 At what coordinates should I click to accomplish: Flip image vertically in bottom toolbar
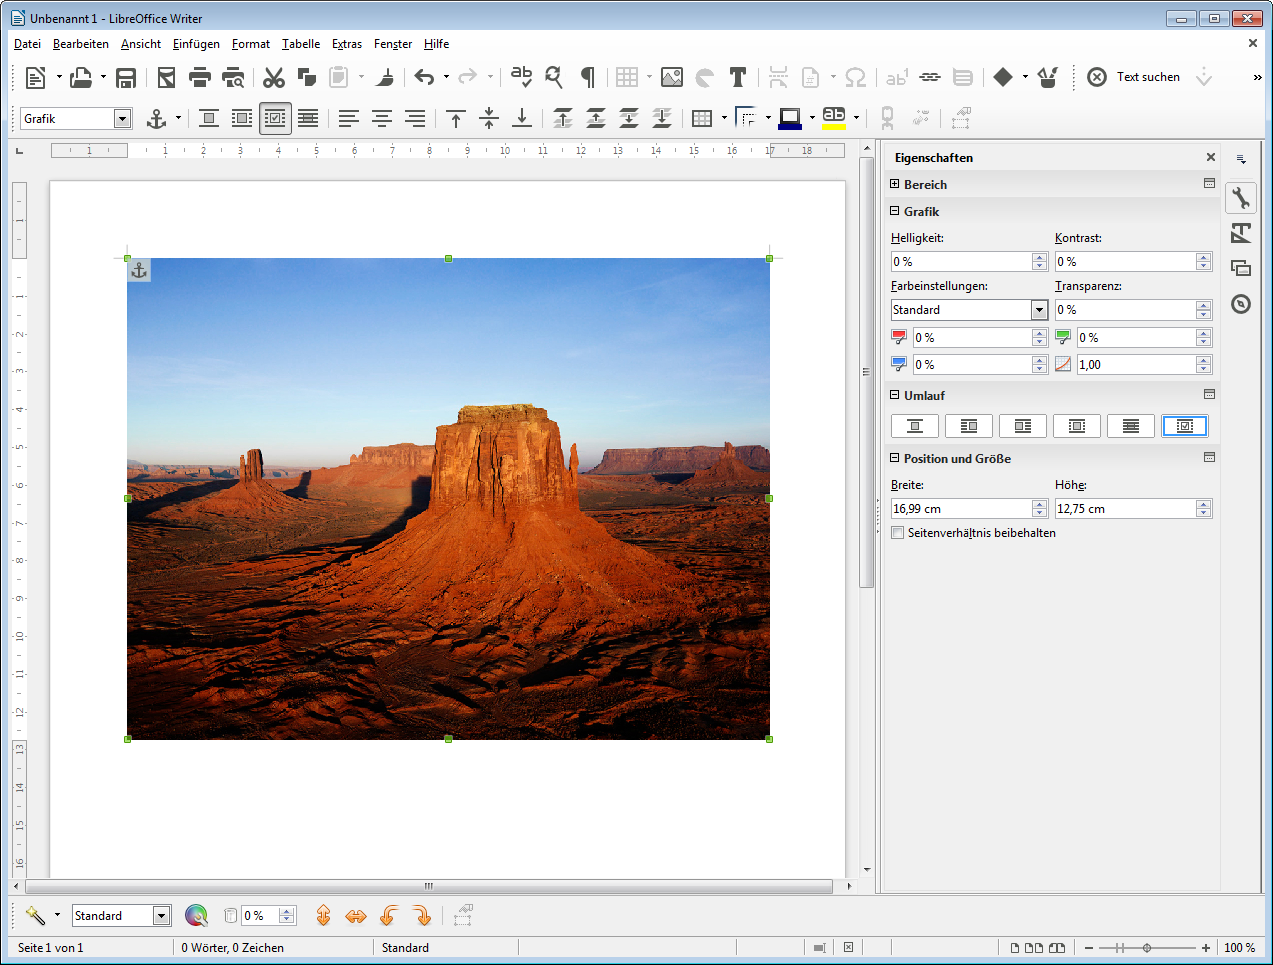pyautogui.click(x=323, y=915)
